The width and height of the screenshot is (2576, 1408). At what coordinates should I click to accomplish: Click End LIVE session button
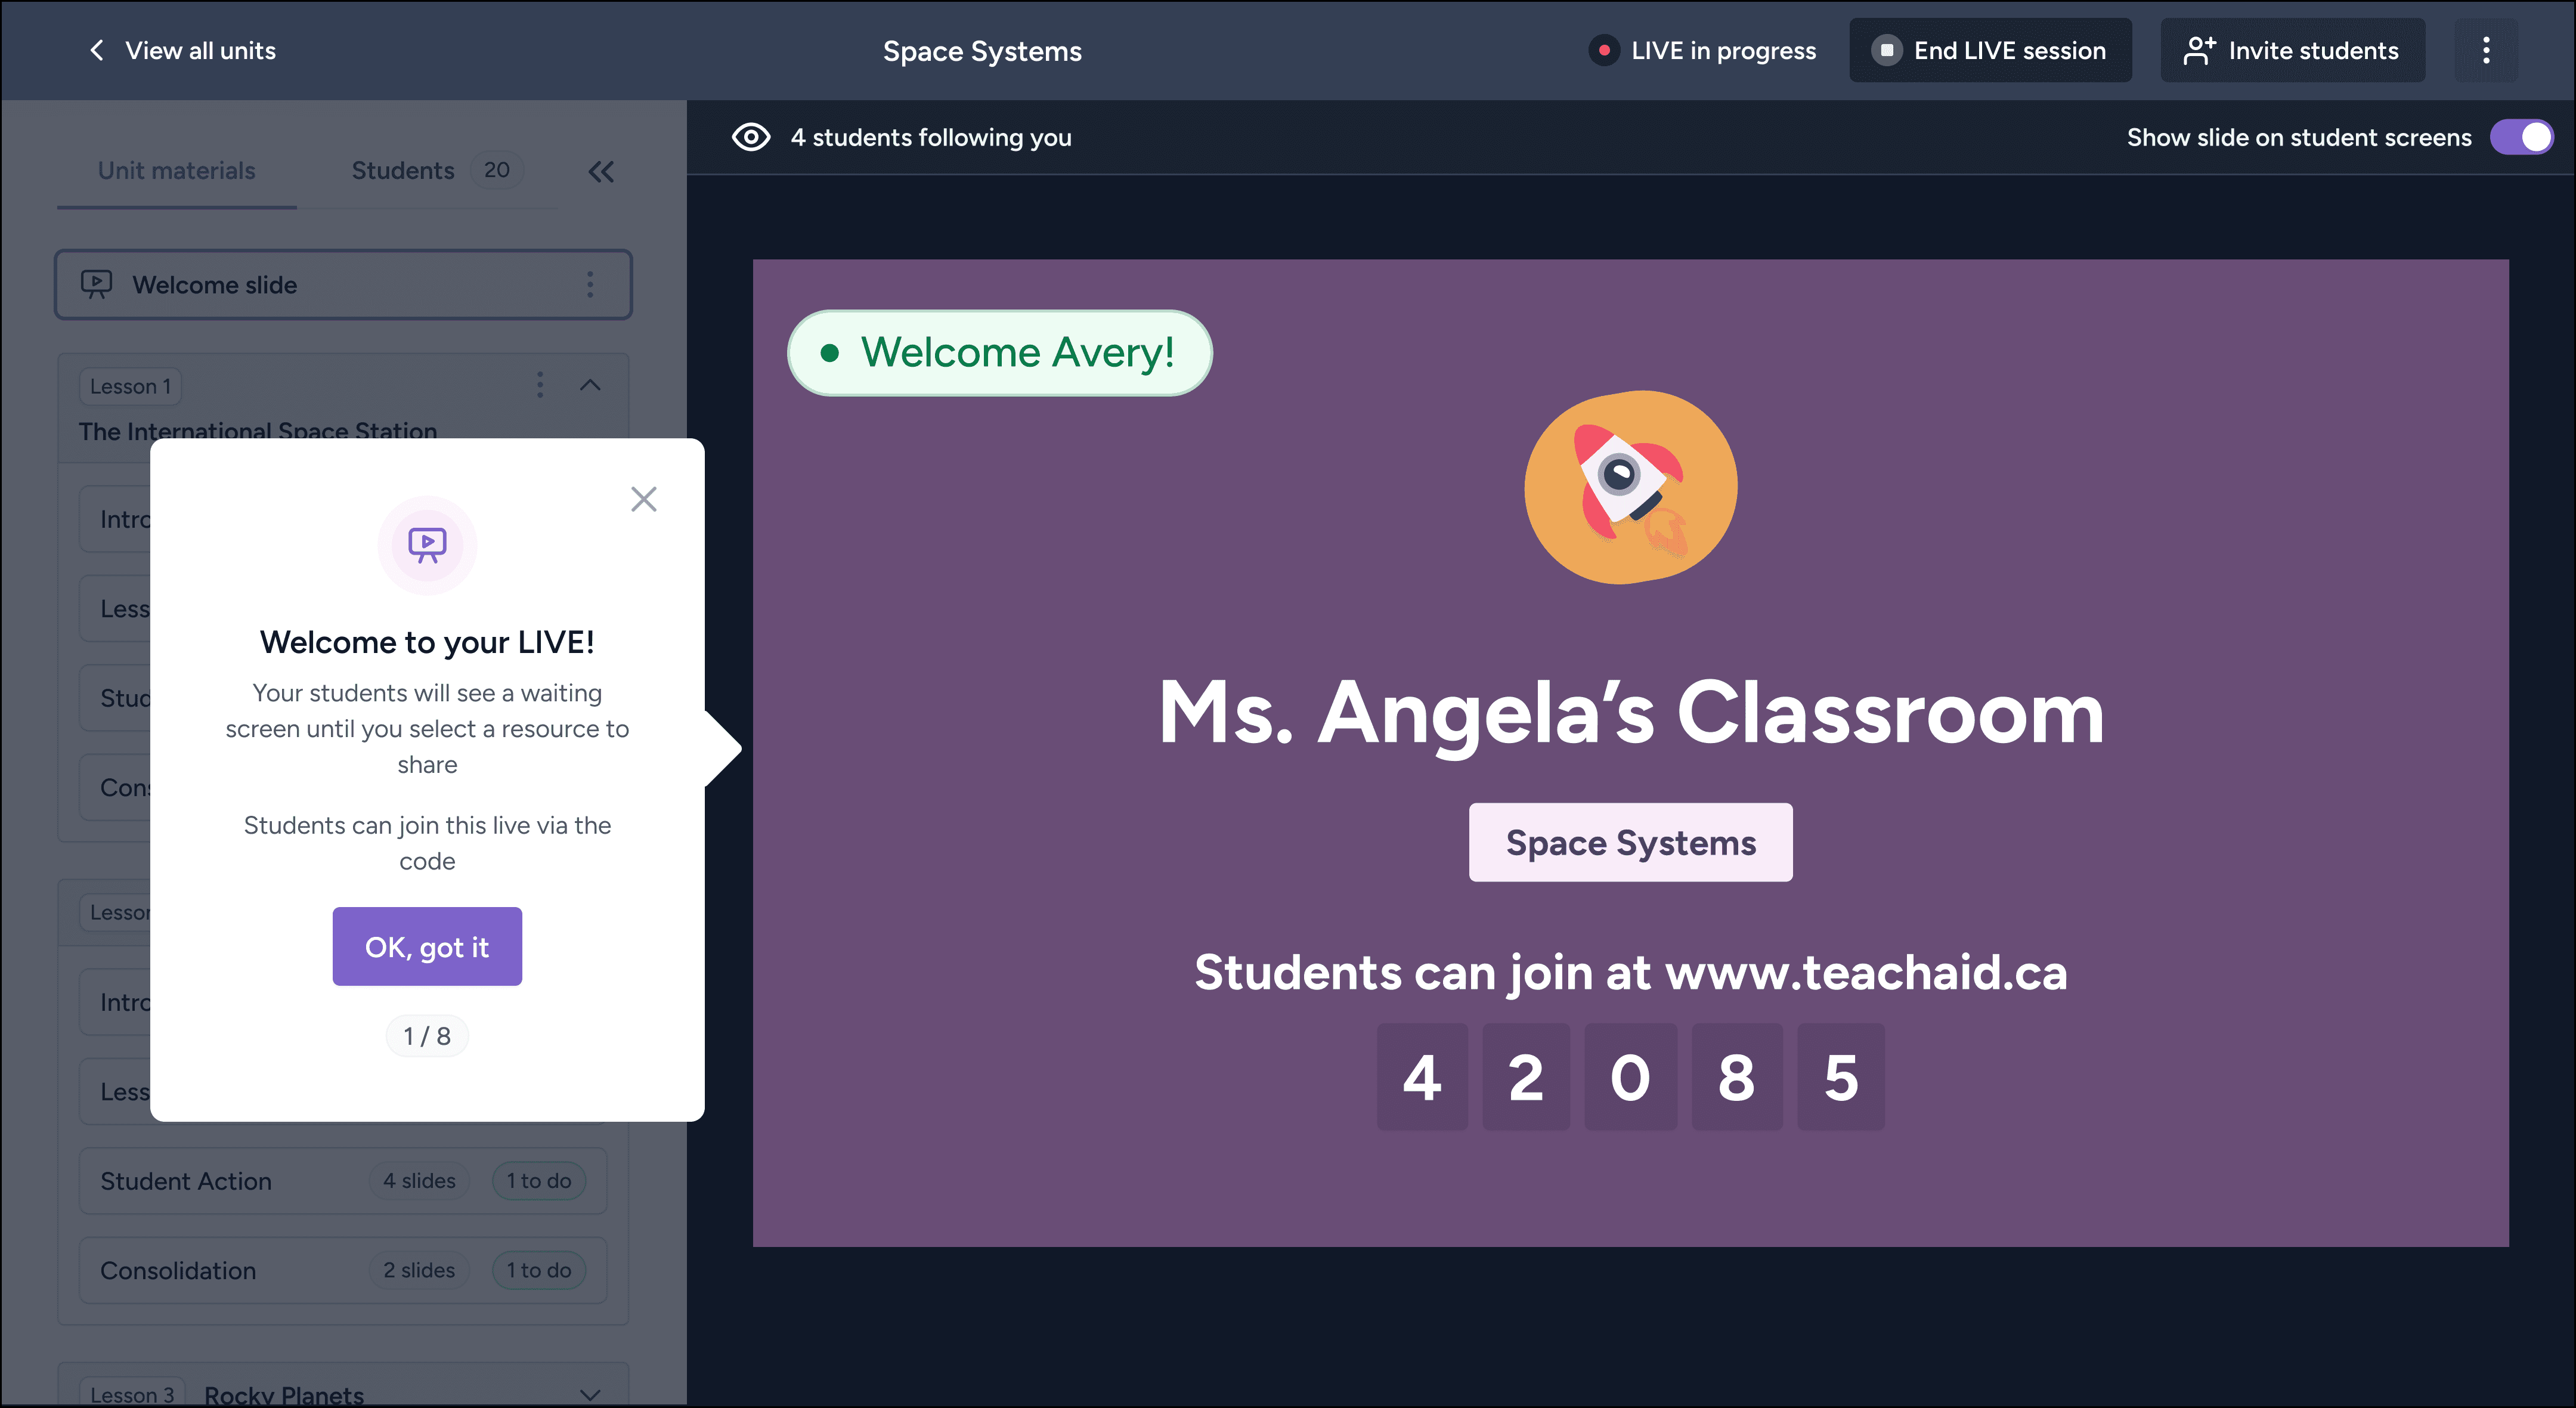point(1990,50)
